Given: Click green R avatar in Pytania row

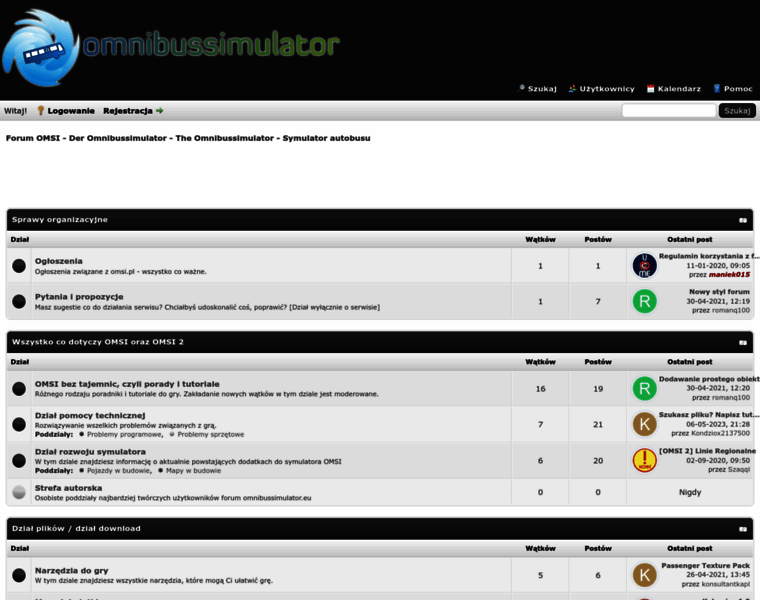Looking at the screenshot, I should (x=645, y=301).
